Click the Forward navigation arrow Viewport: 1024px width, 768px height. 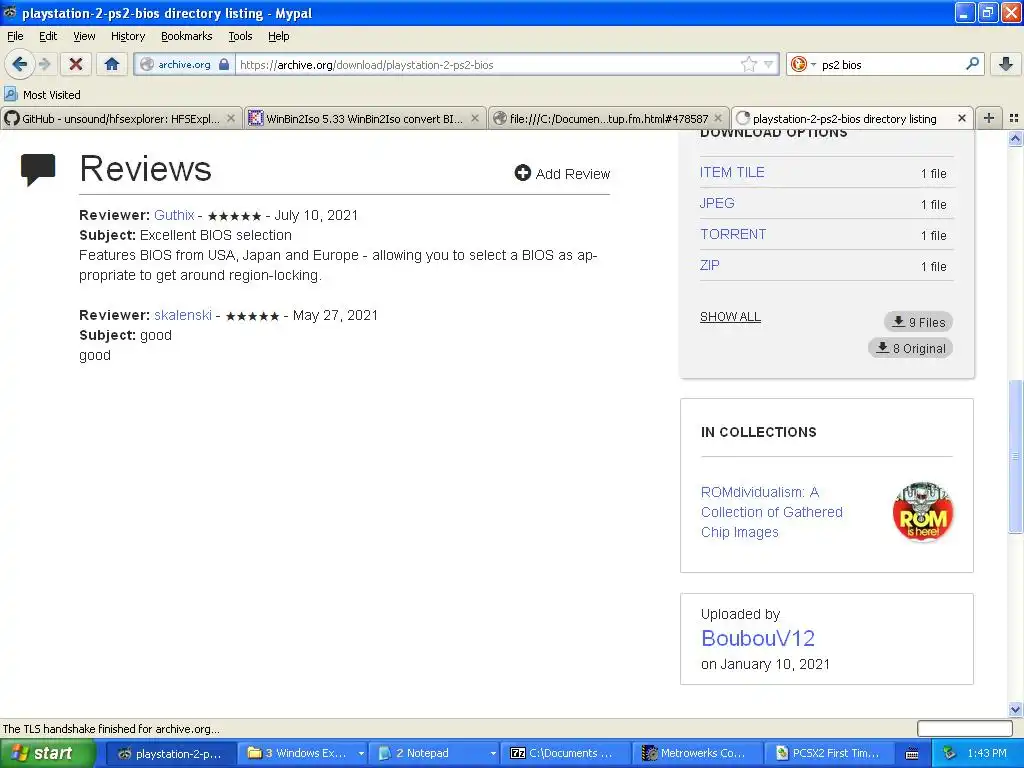click(x=44, y=64)
